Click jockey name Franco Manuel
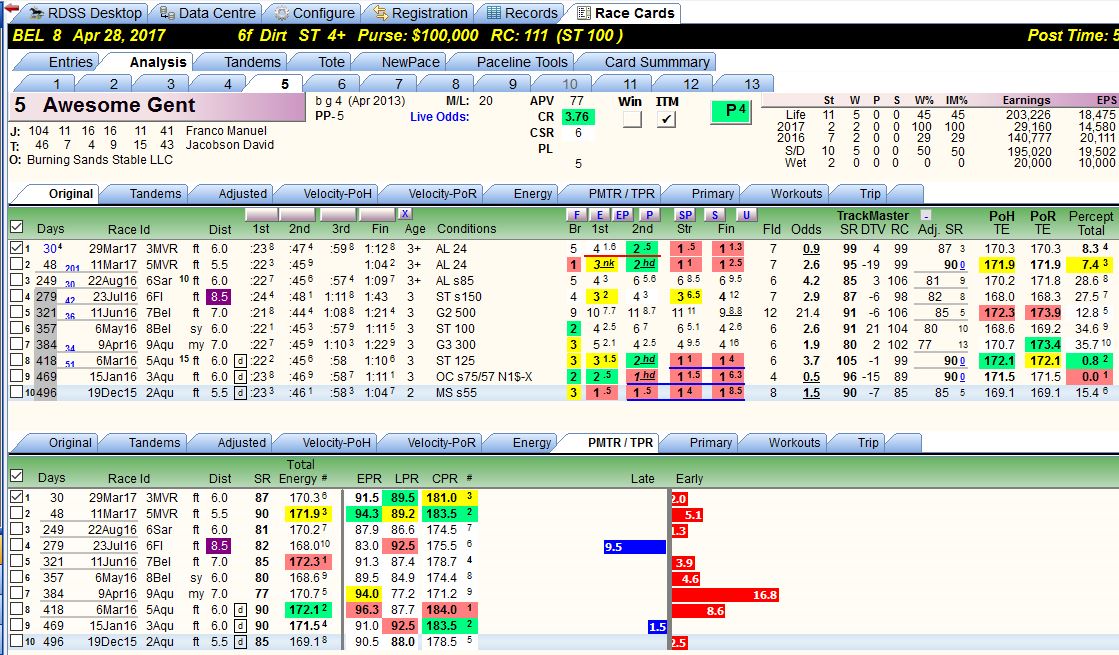The image size is (1119, 655). click(x=226, y=131)
